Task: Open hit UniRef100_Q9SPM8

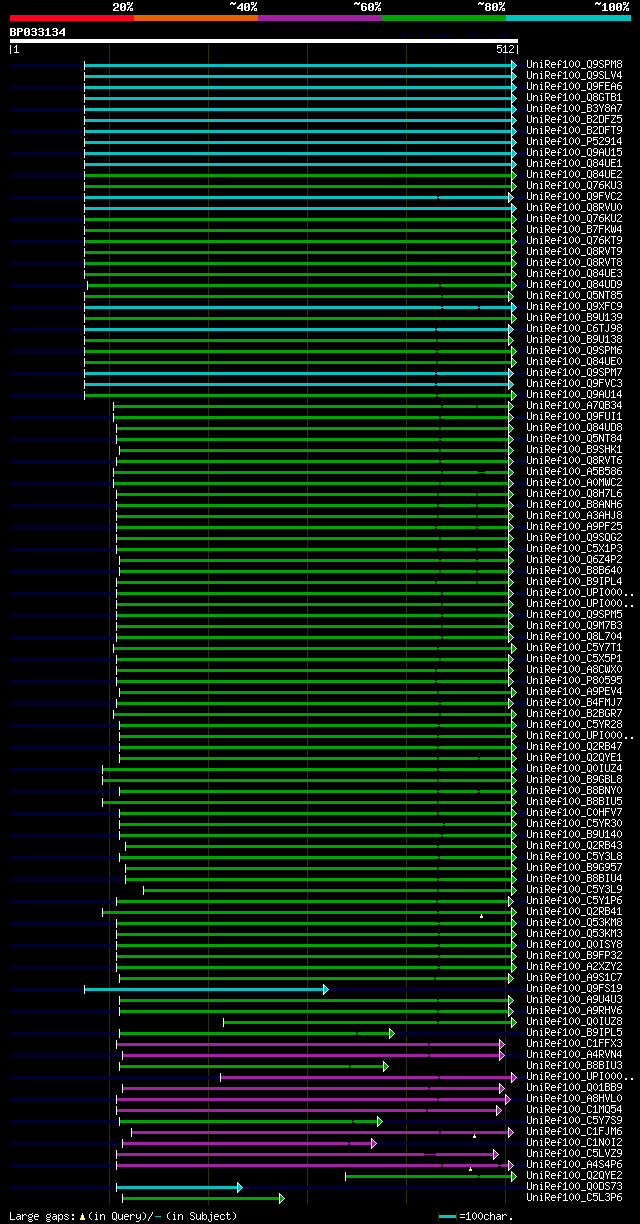Action: click(574, 64)
